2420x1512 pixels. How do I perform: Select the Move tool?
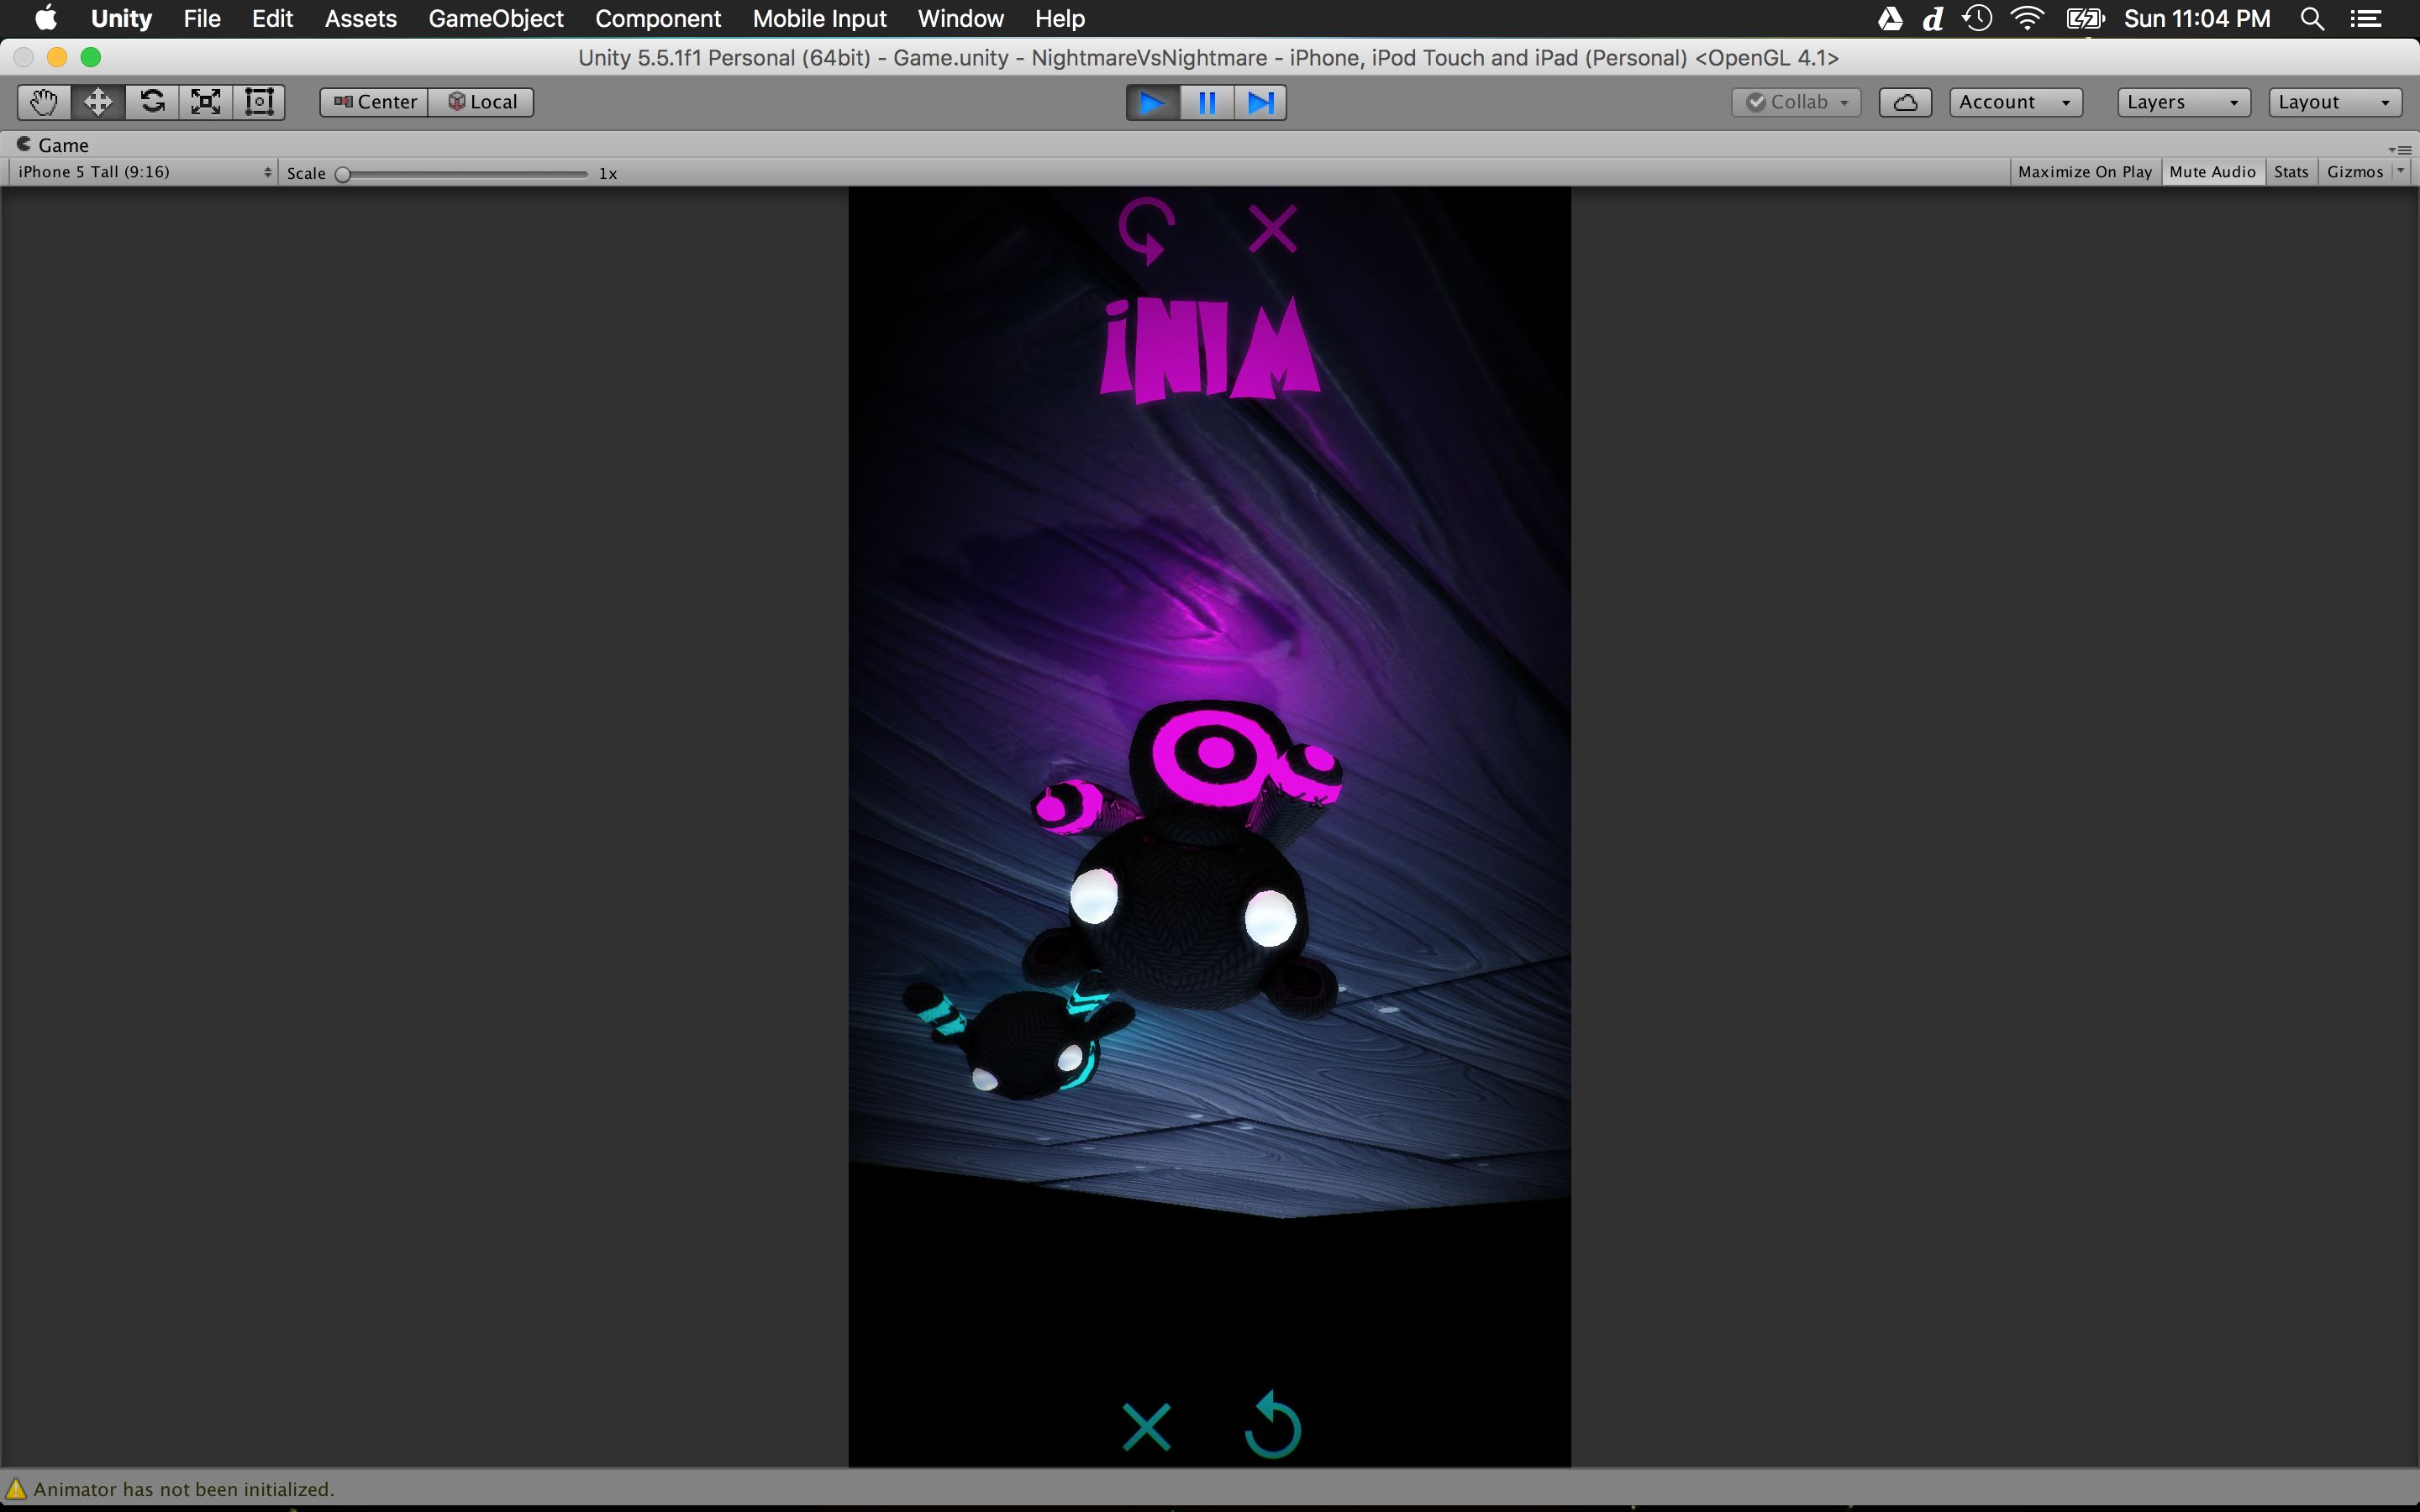[x=98, y=102]
